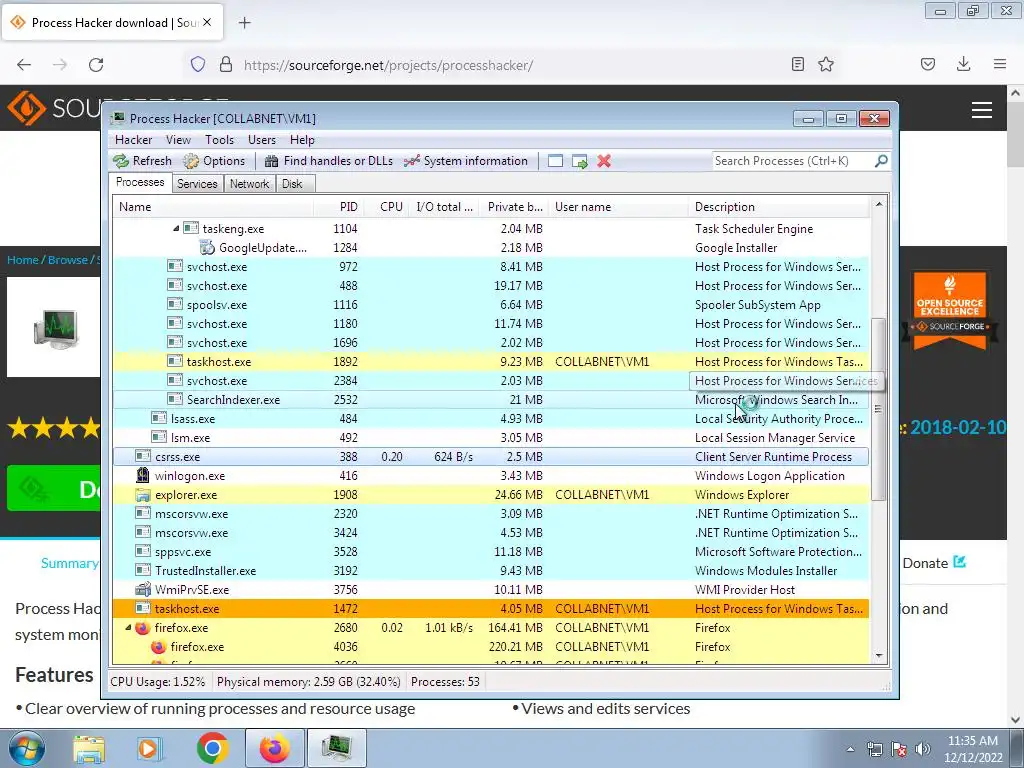The height and width of the screenshot is (768, 1024).
Task: Open a new browser tab with plus button
Action: 245,23
